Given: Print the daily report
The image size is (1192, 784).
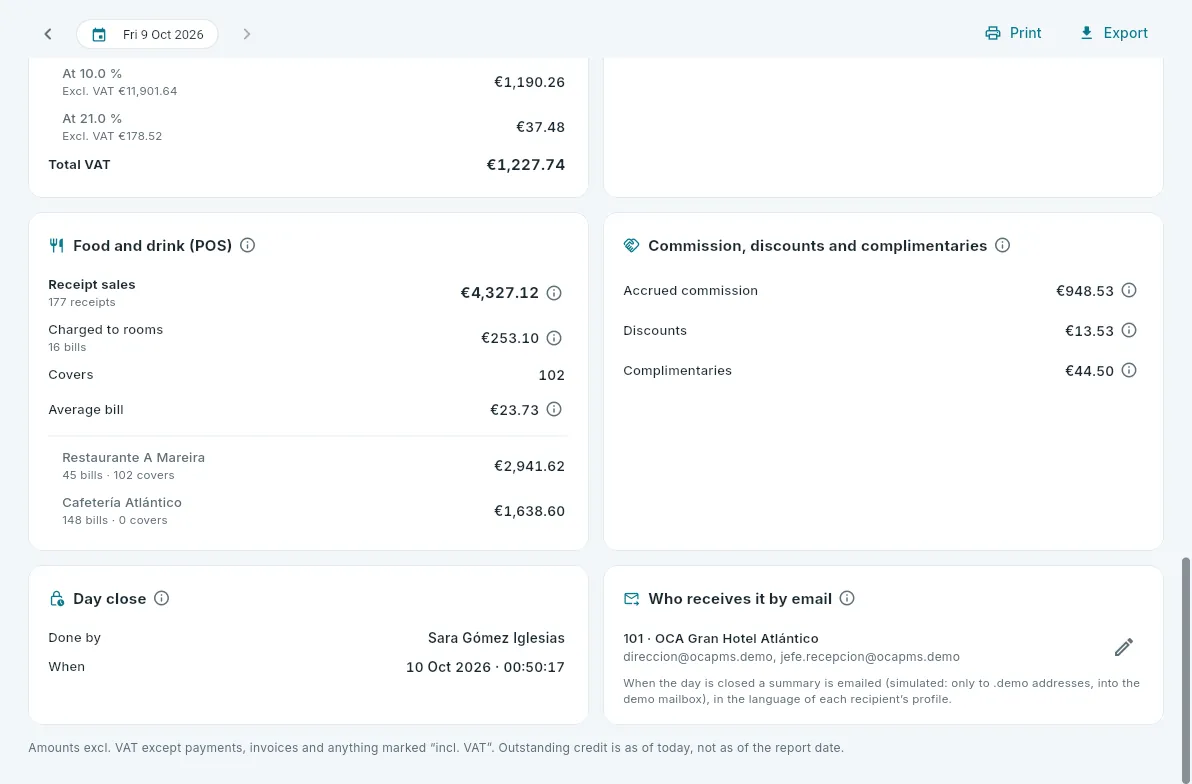Looking at the screenshot, I should tap(1013, 33).
